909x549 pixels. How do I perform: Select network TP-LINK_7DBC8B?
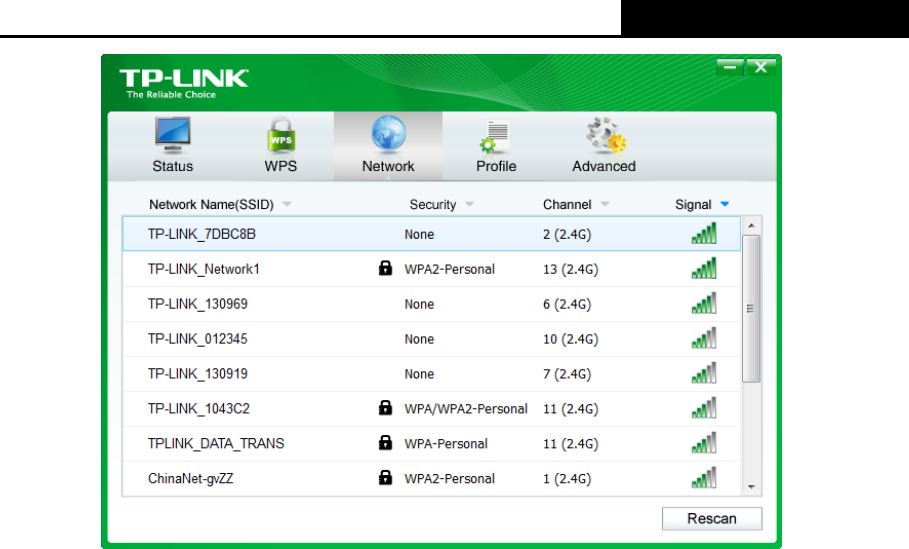coord(431,234)
